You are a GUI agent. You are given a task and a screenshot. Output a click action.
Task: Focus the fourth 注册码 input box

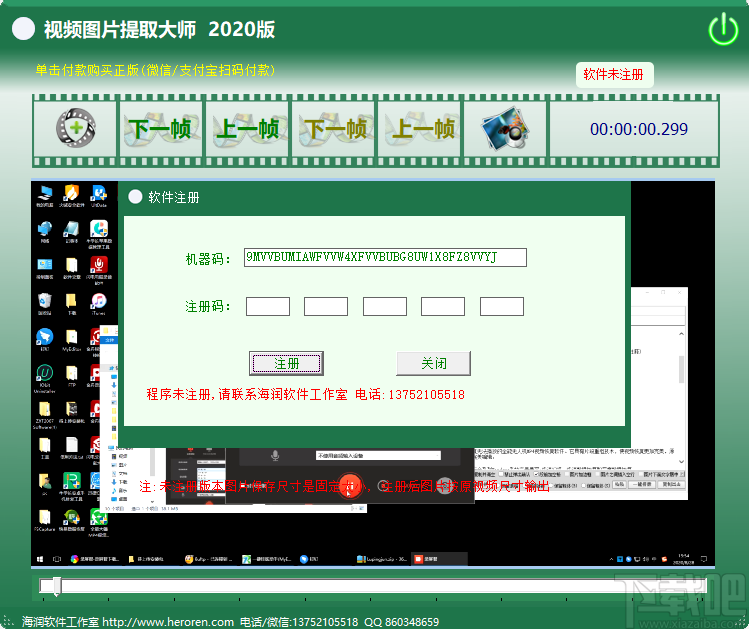(x=443, y=306)
